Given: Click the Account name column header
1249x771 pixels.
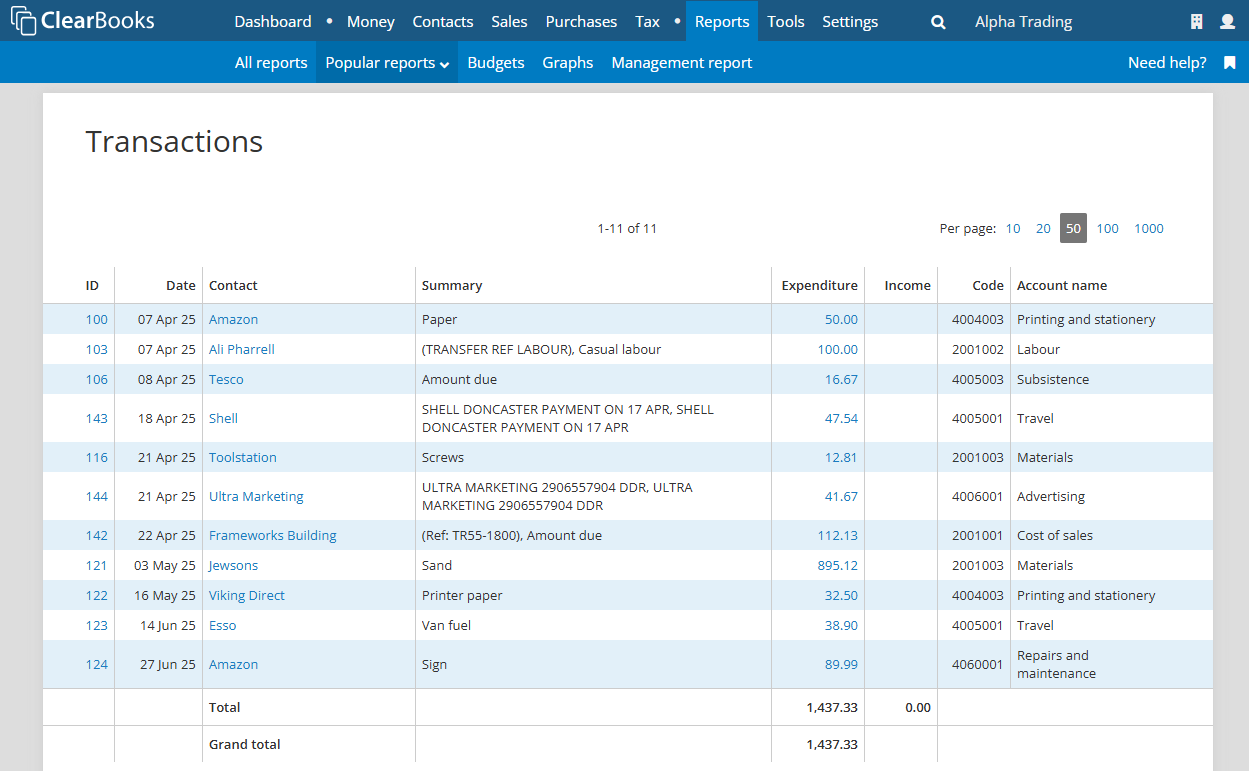Looking at the screenshot, I should pos(1062,286).
